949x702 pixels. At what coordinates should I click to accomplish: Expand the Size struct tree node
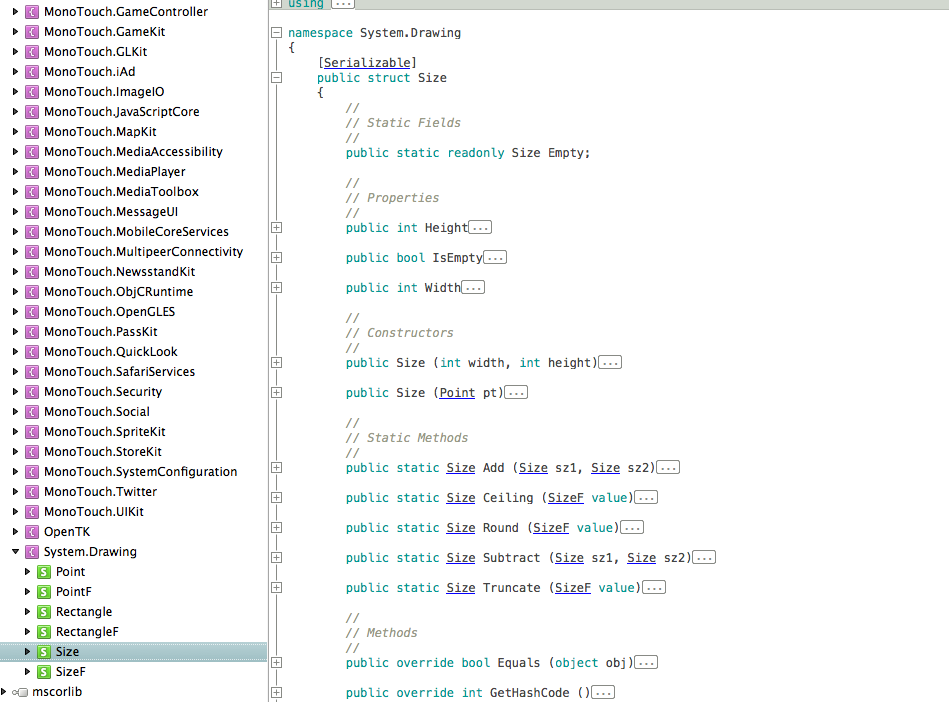(27, 651)
